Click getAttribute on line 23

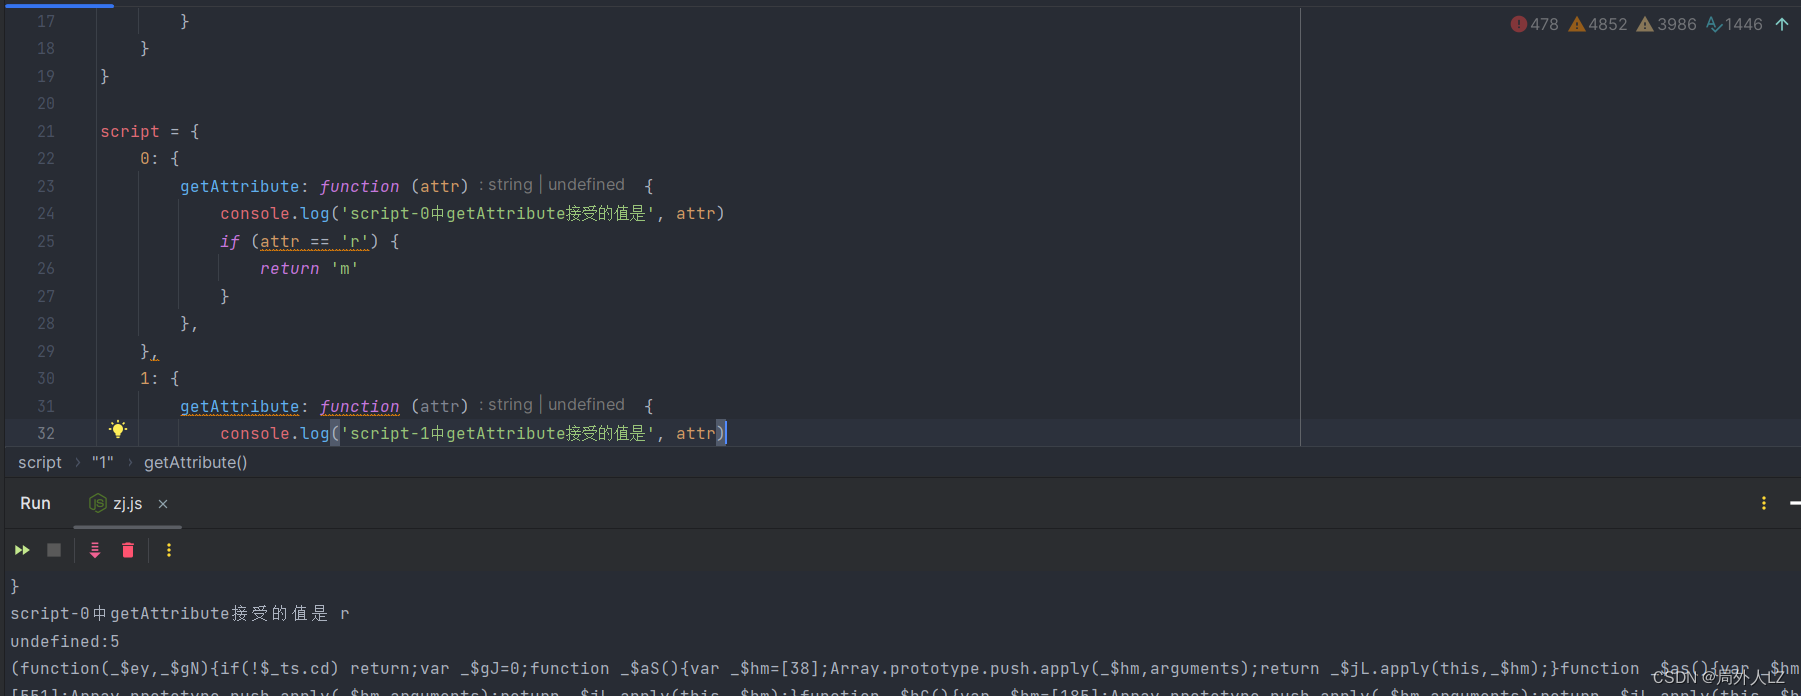click(240, 186)
